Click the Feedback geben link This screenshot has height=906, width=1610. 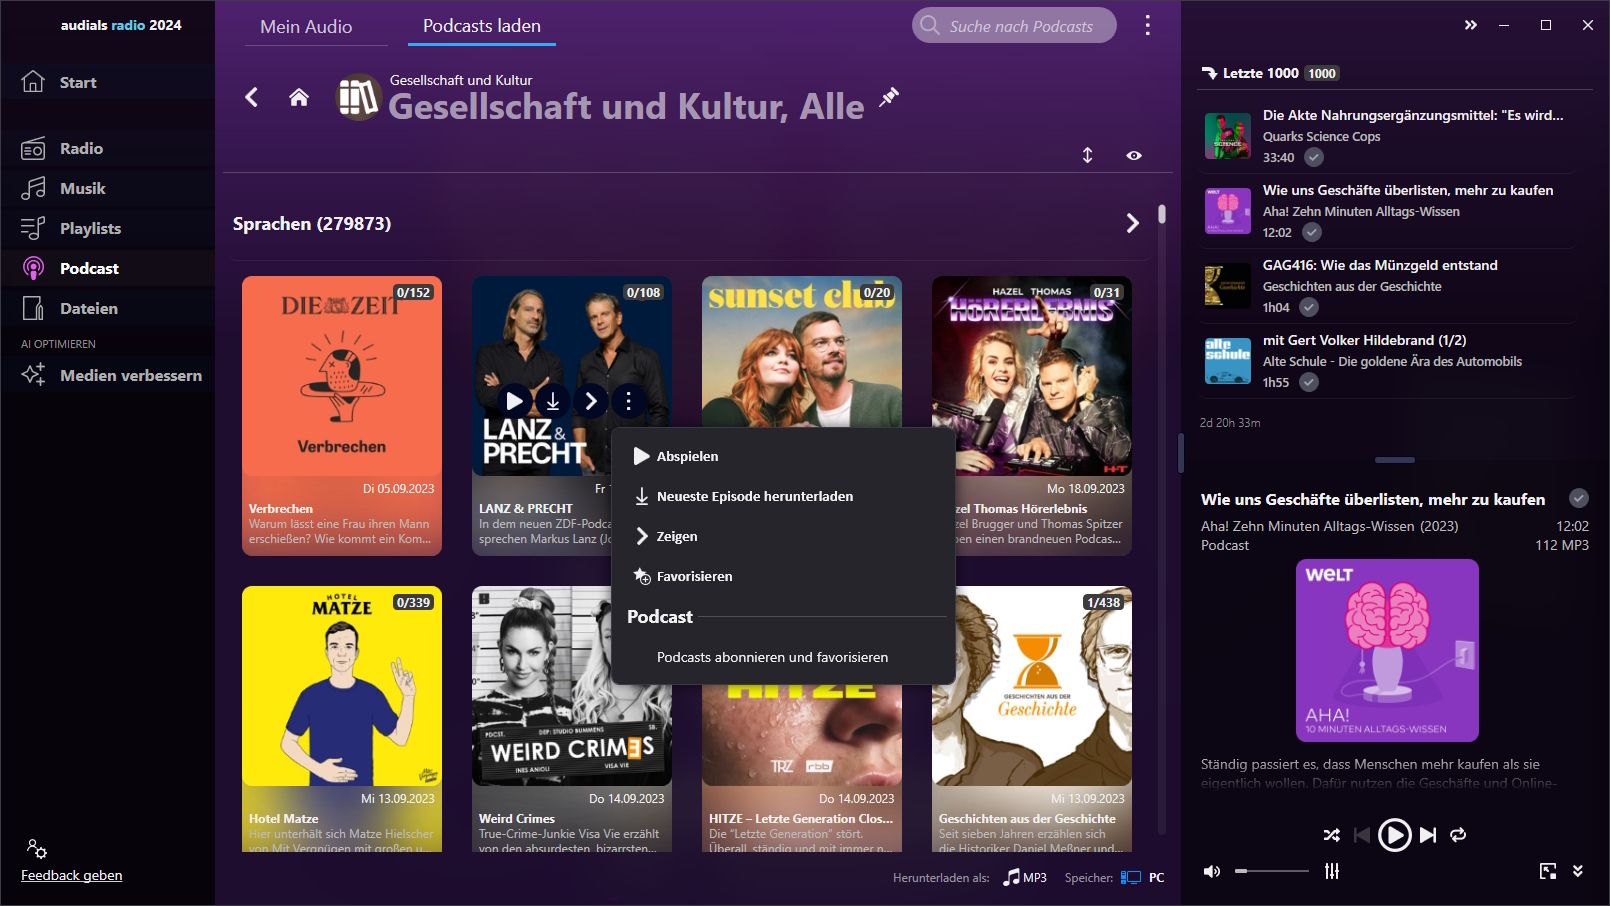72,875
